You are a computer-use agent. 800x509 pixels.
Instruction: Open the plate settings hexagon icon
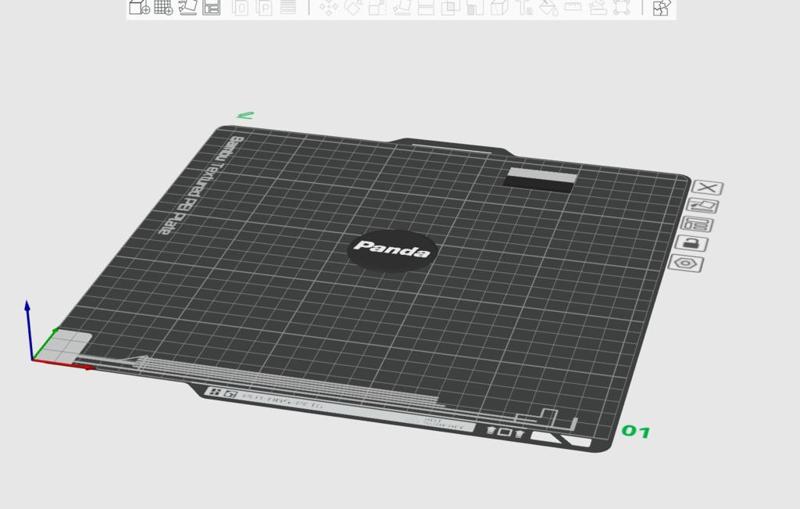[686, 263]
